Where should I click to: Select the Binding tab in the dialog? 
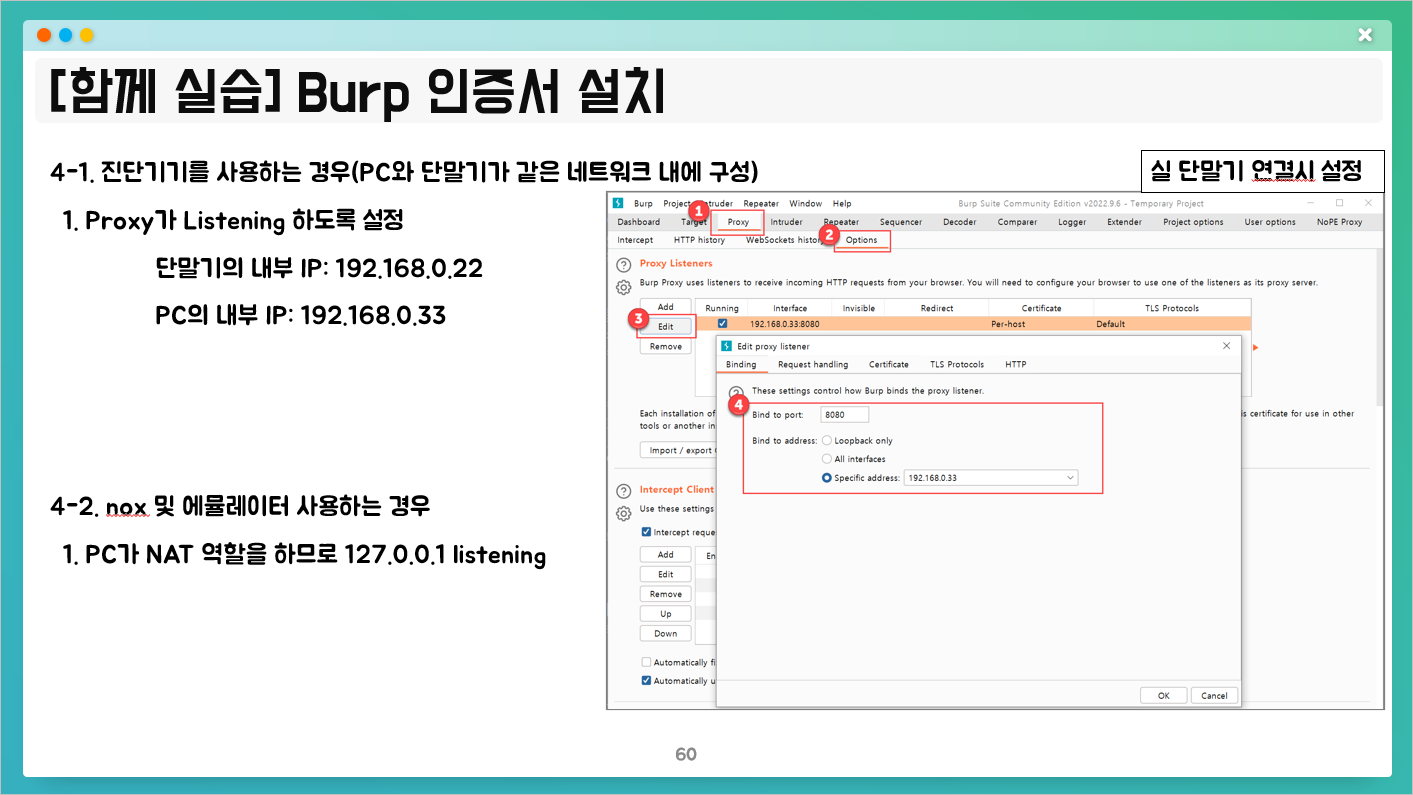pos(741,364)
